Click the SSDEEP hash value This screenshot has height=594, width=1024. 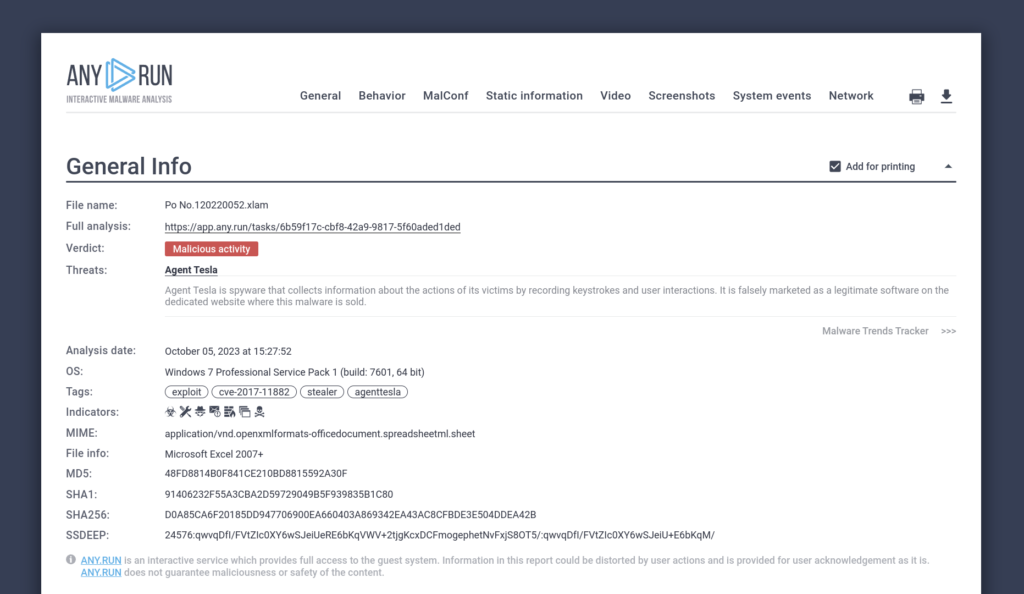(440, 535)
